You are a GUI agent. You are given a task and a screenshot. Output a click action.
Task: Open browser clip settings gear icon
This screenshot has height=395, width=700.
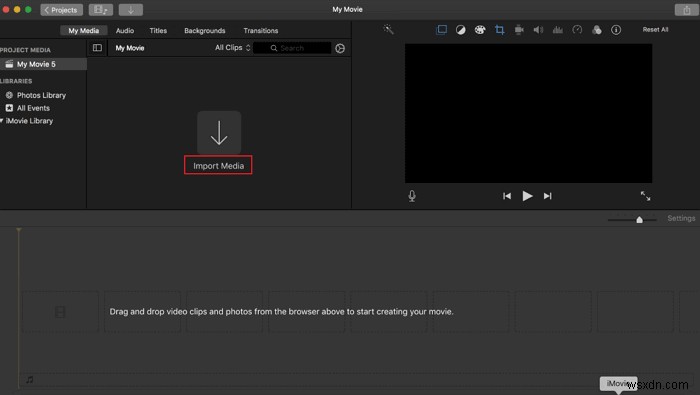pyautogui.click(x=340, y=48)
